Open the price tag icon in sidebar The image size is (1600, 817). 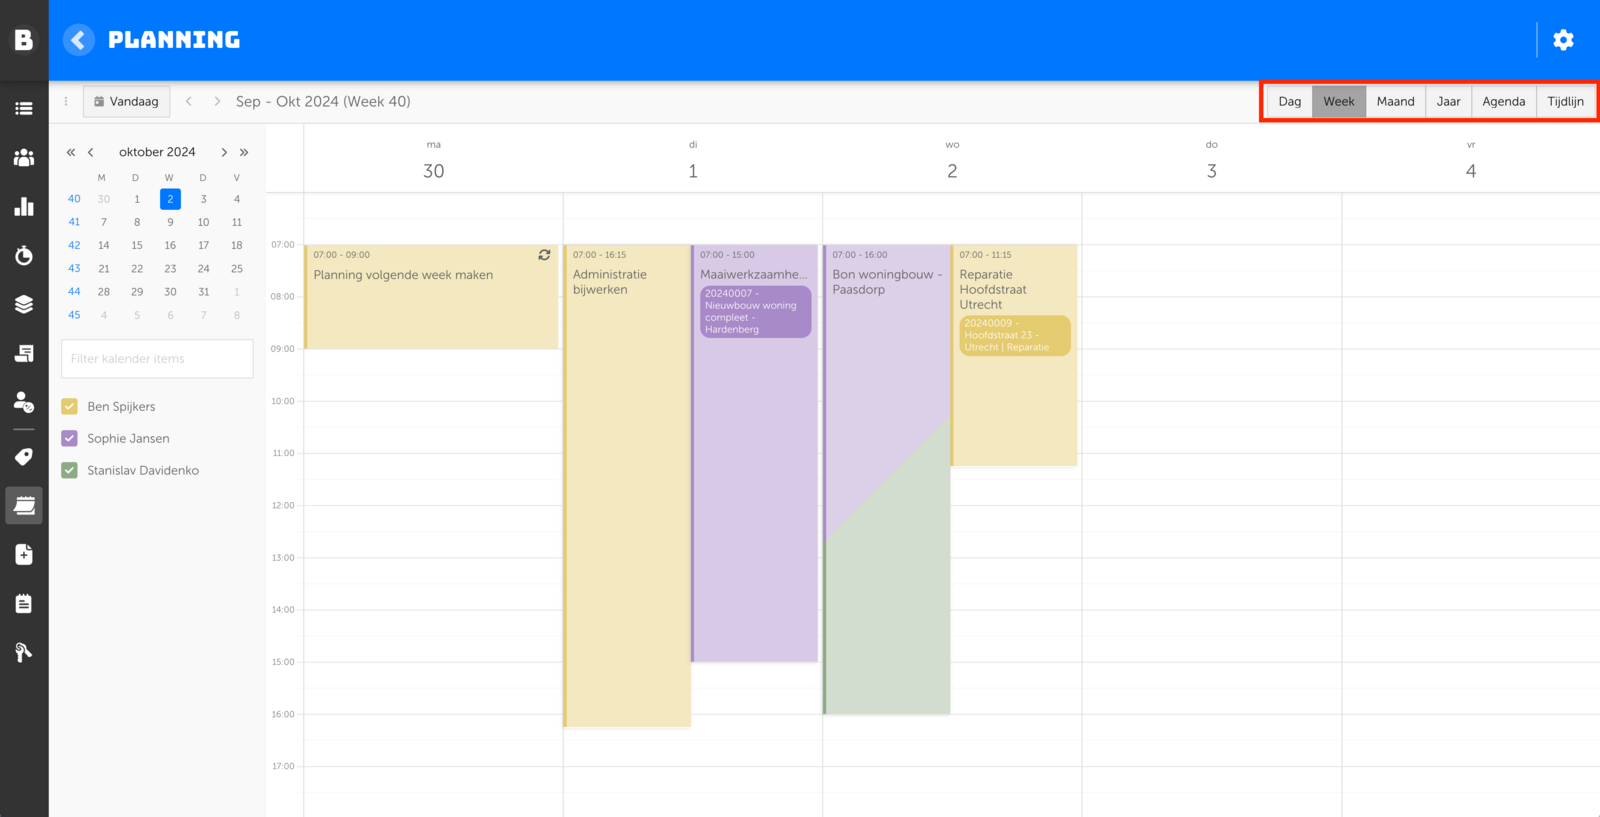pyautogui.click(x=24, y=457)
